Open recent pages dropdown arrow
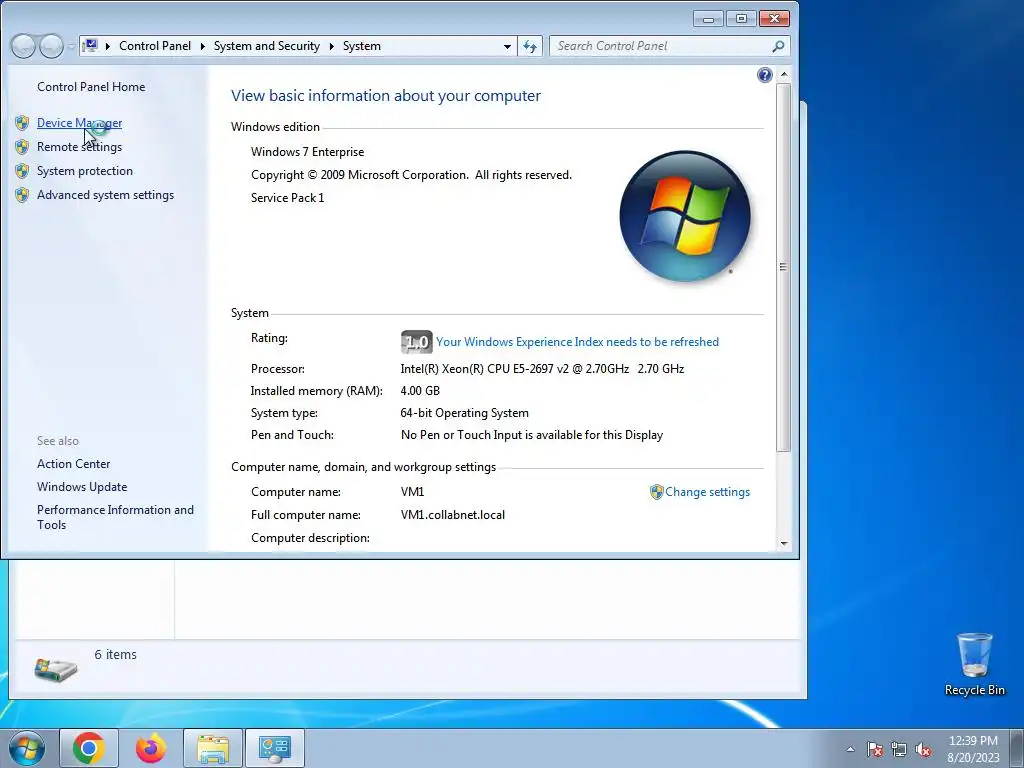1024x768 pixels. click(71, 46)
